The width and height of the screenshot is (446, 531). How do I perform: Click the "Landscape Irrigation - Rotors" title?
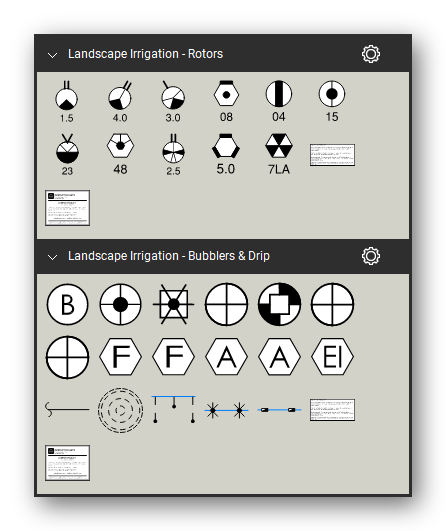[146, 54]
